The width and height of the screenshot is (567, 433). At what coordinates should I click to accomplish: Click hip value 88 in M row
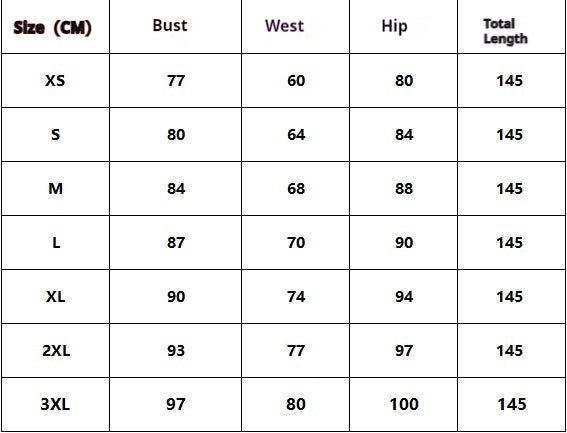point(404,188)
